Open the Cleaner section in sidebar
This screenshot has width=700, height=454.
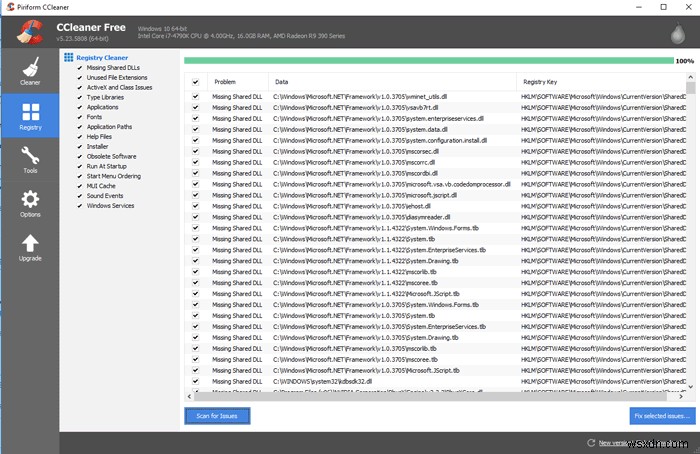click(x=30, y=71)
